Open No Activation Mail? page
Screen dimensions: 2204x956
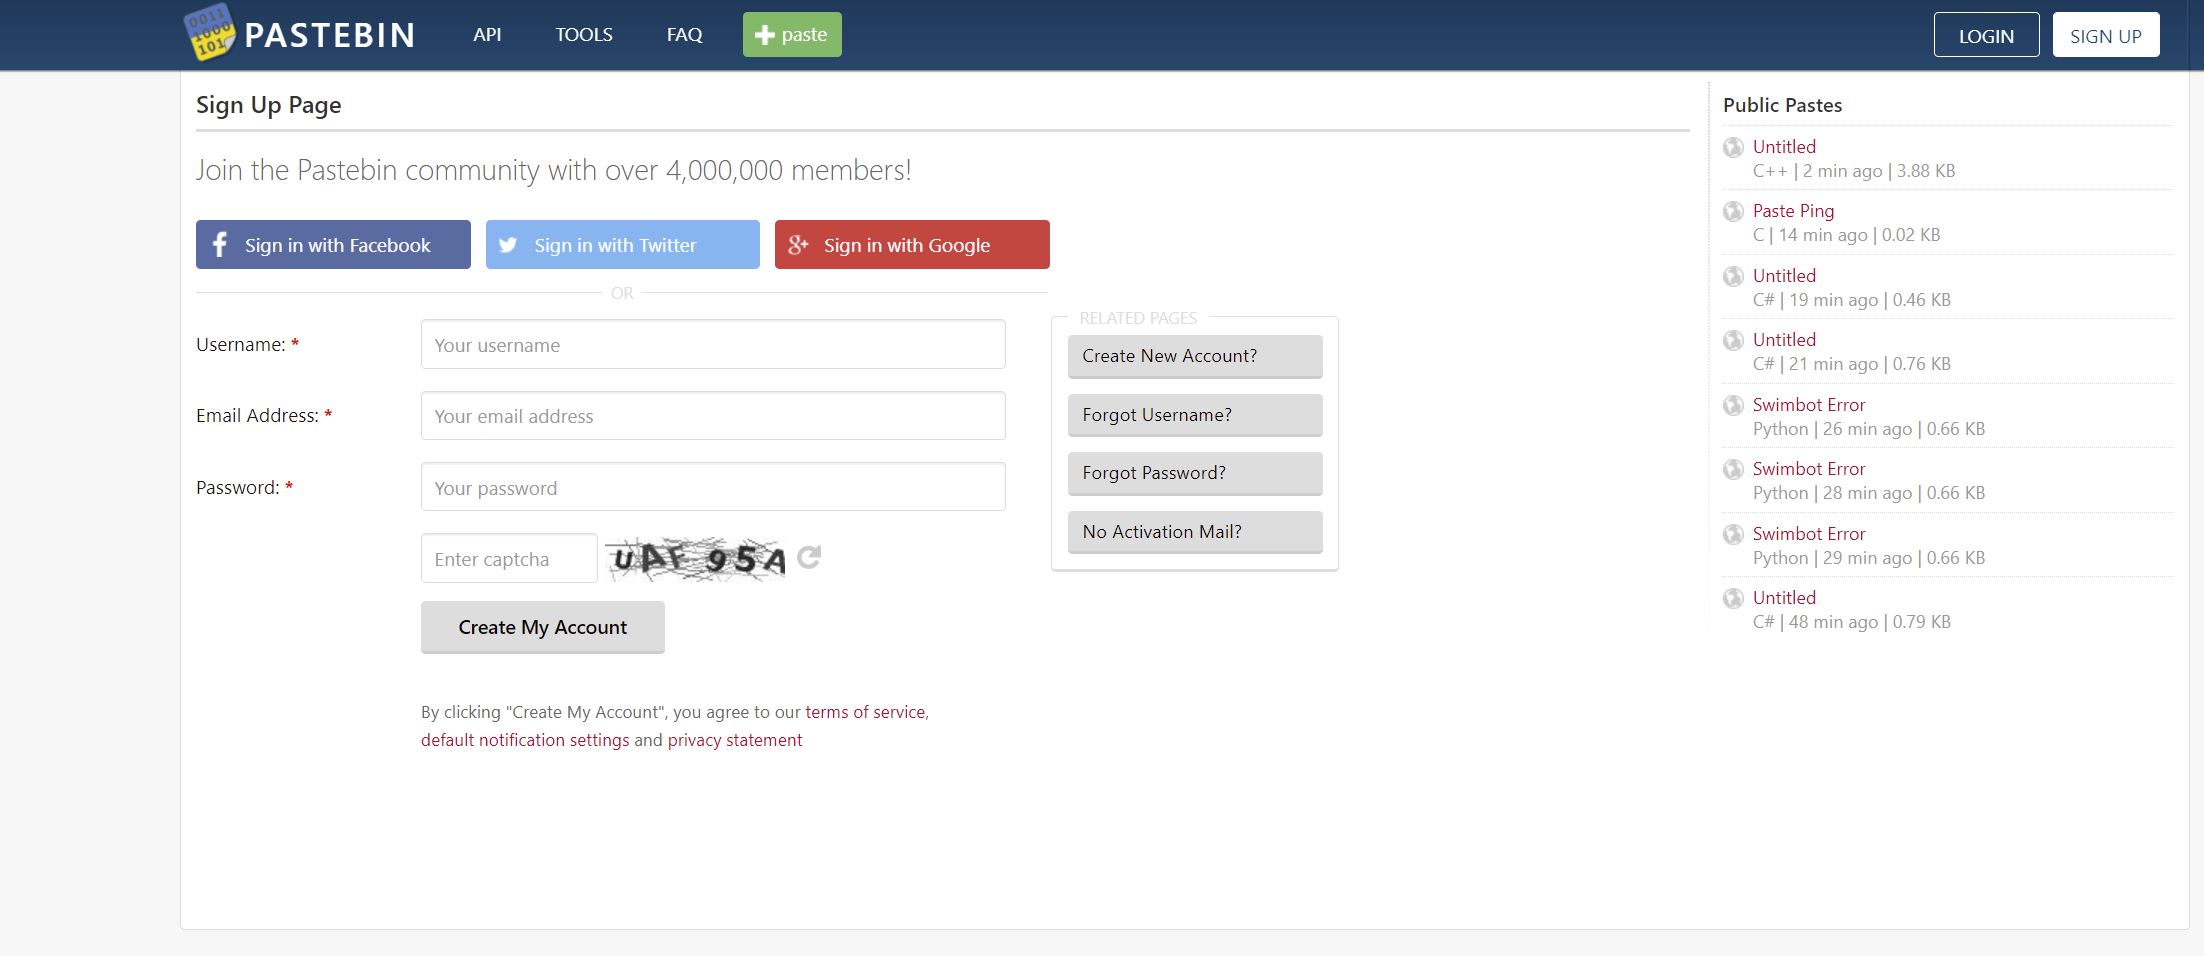click(1195, 532)
